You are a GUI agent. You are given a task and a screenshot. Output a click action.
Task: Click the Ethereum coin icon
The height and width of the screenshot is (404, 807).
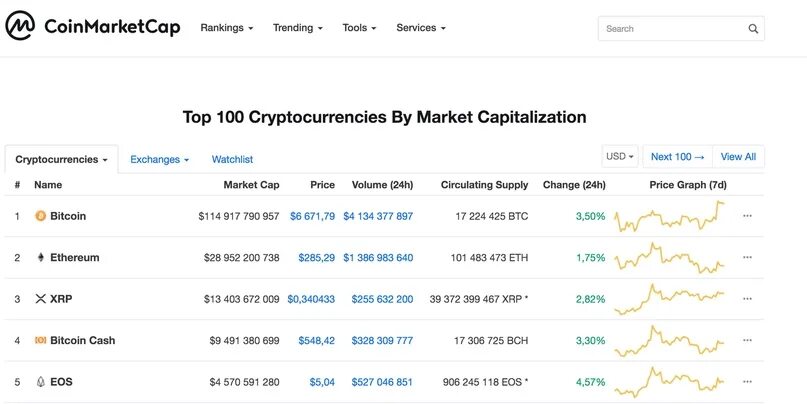click(x=41, y=258)
